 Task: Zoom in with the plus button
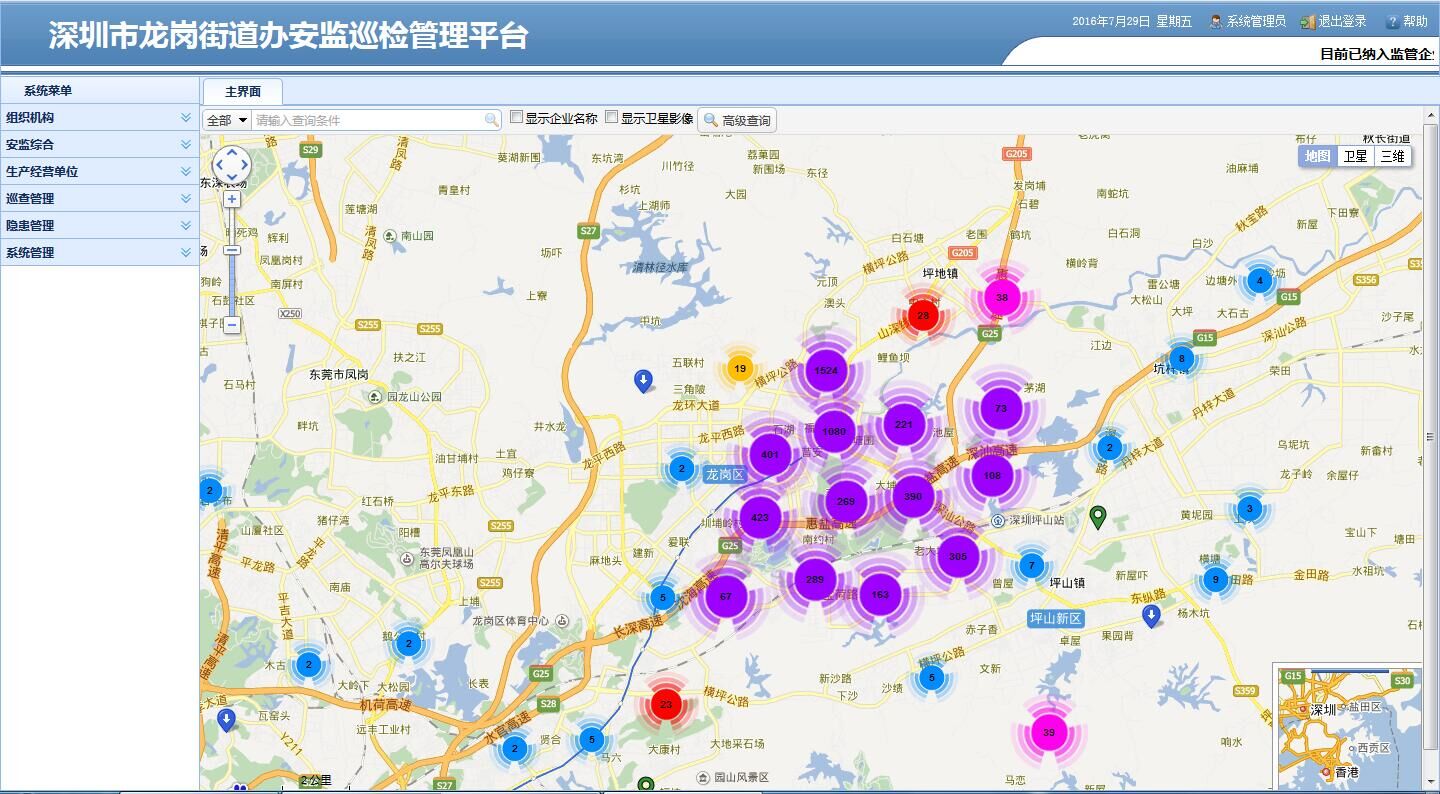coord(232,199)
